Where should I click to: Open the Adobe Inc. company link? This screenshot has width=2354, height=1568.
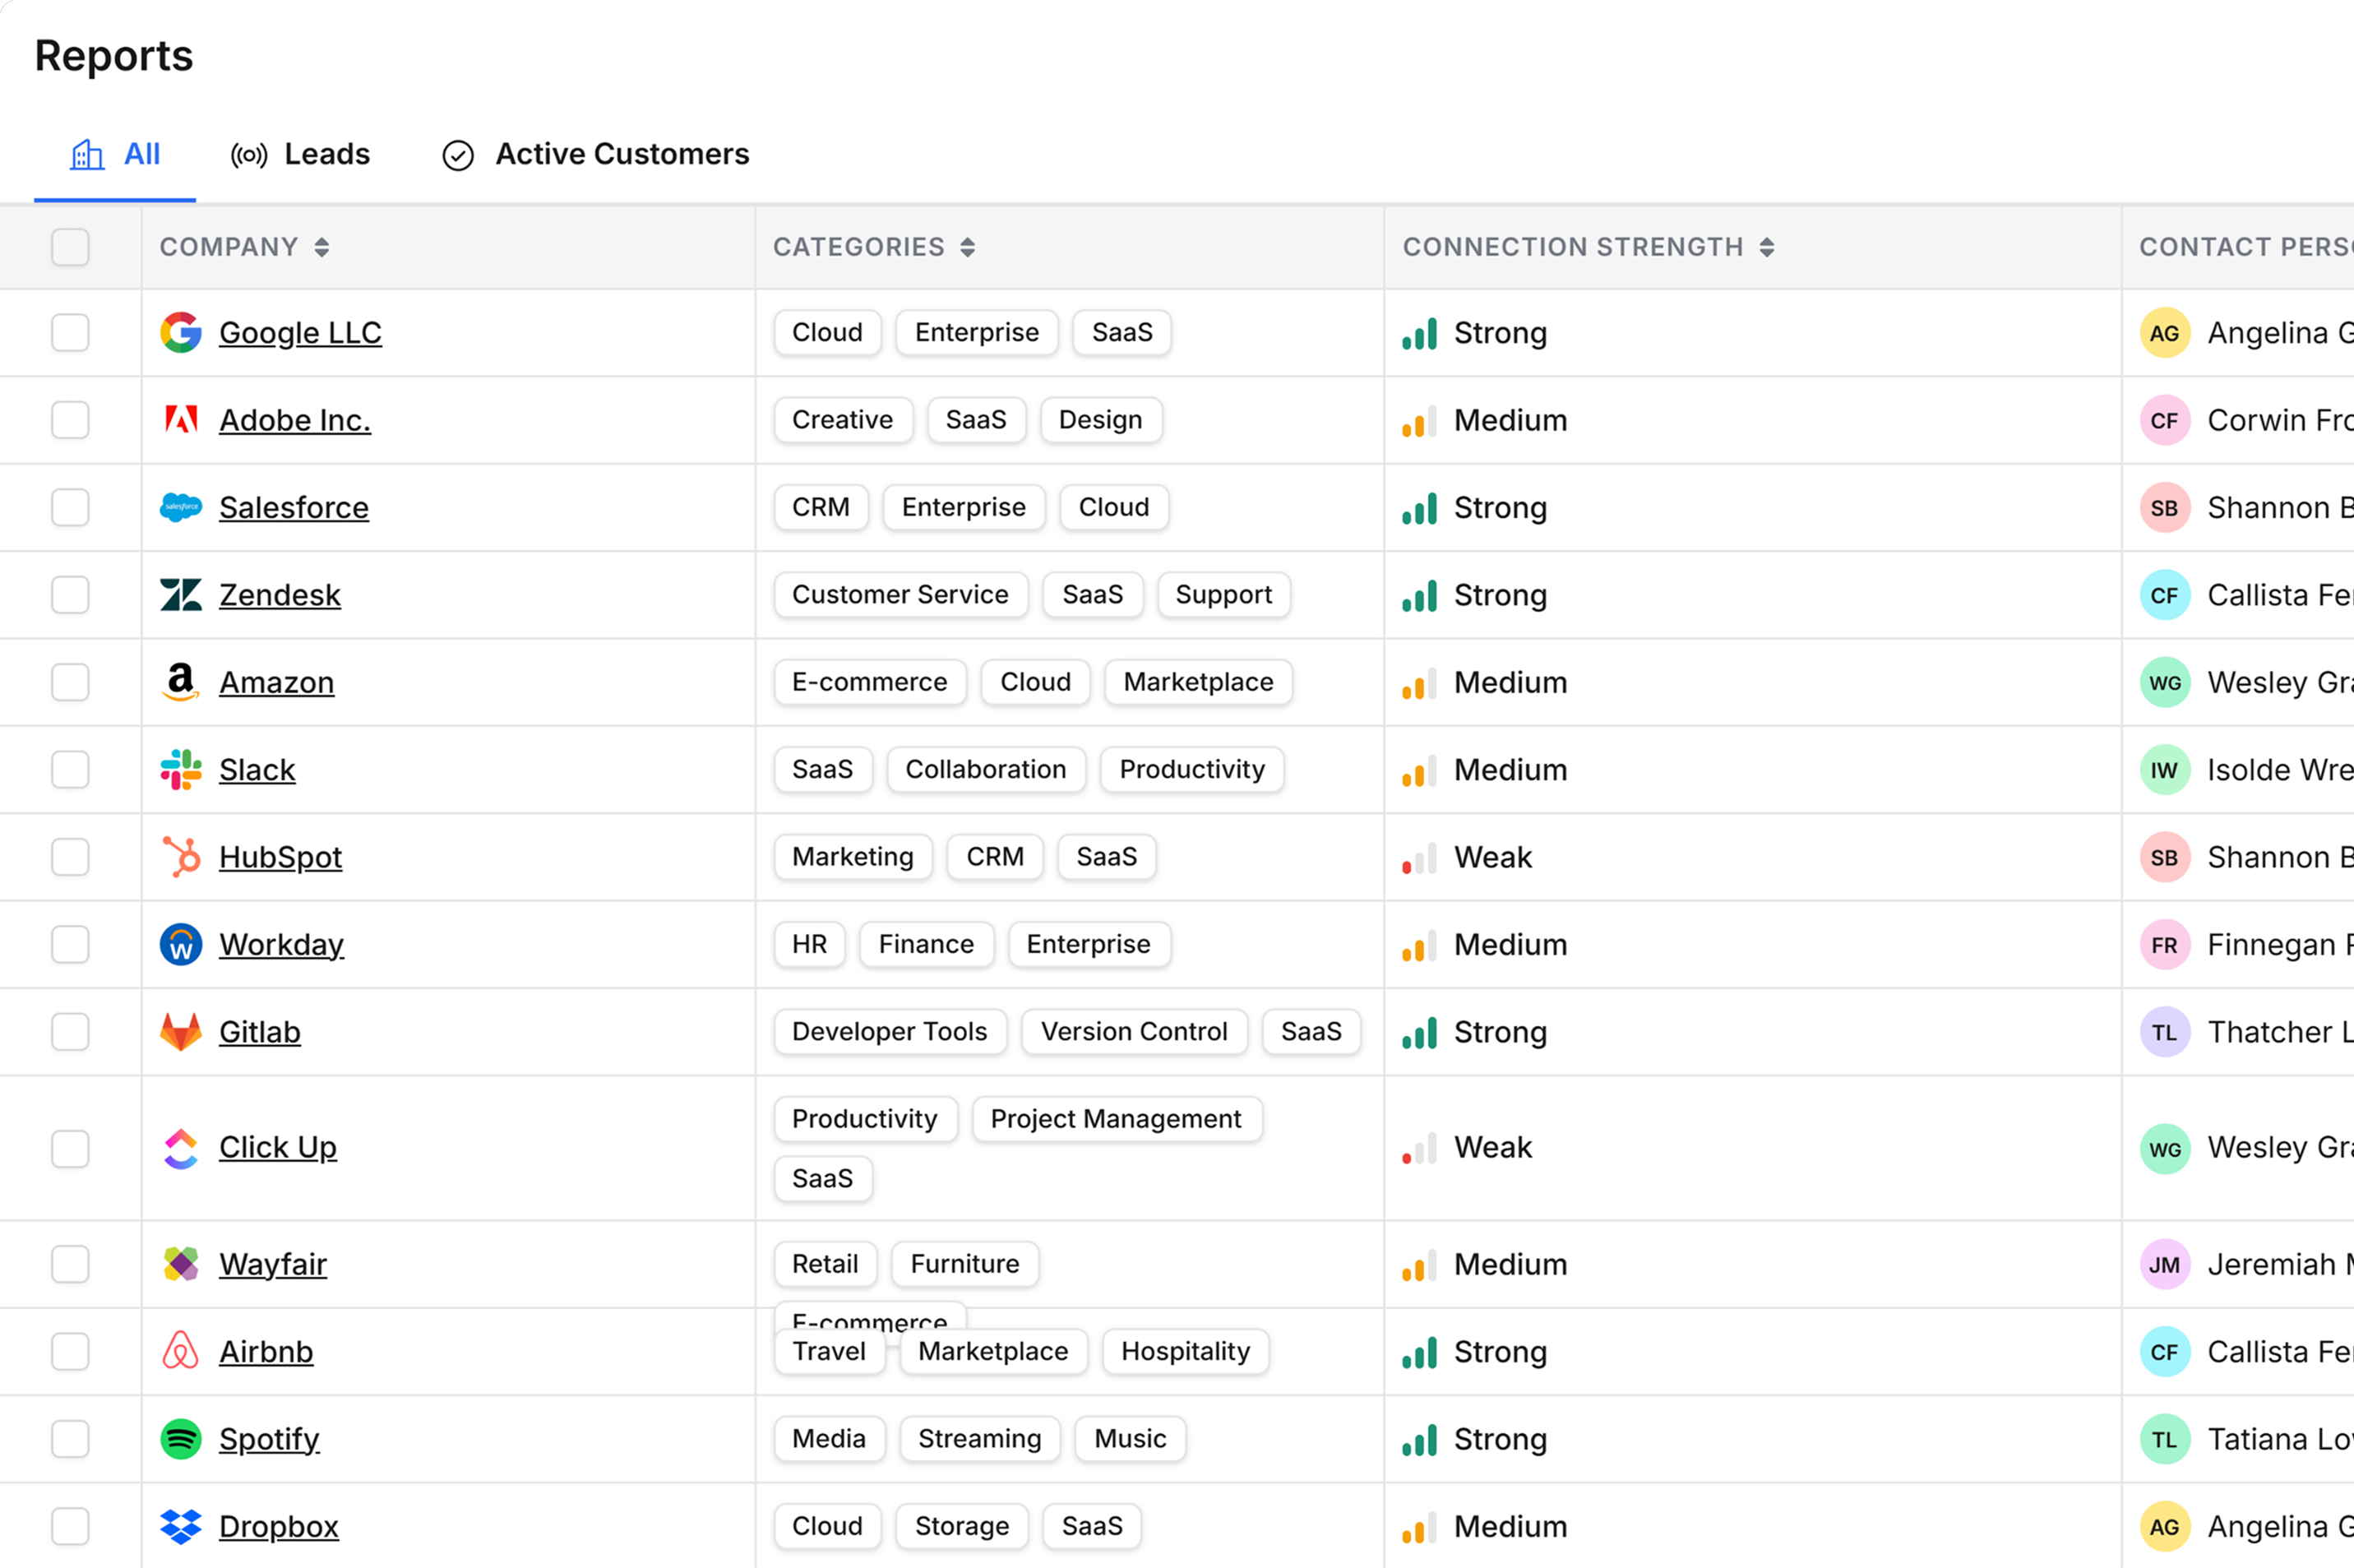pos(295,420)
